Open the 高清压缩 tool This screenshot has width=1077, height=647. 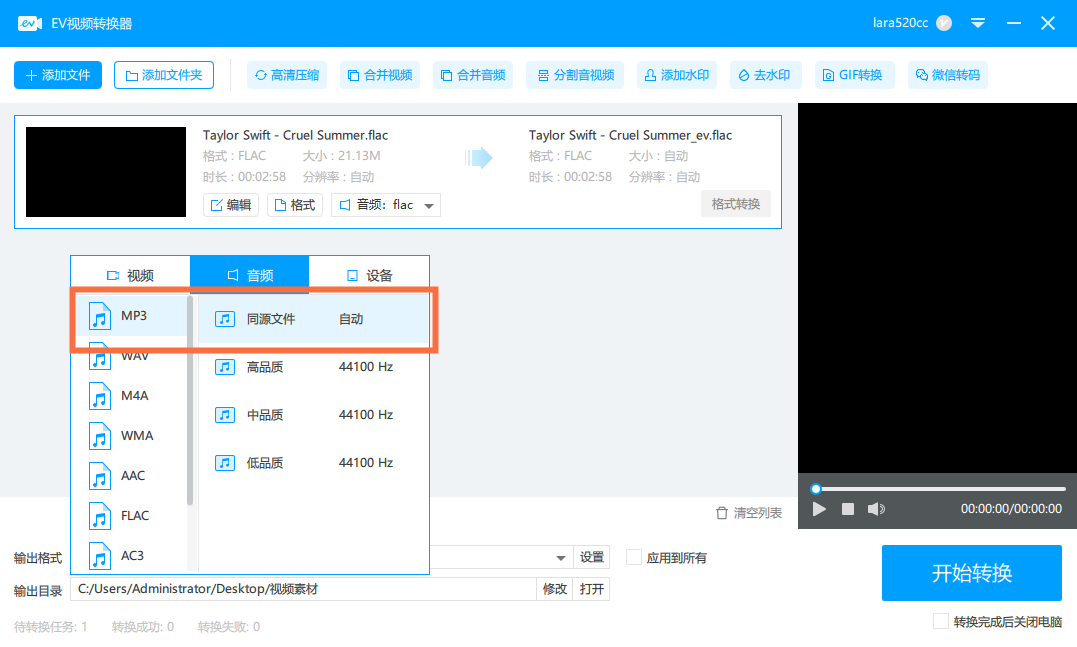point(287,75)
